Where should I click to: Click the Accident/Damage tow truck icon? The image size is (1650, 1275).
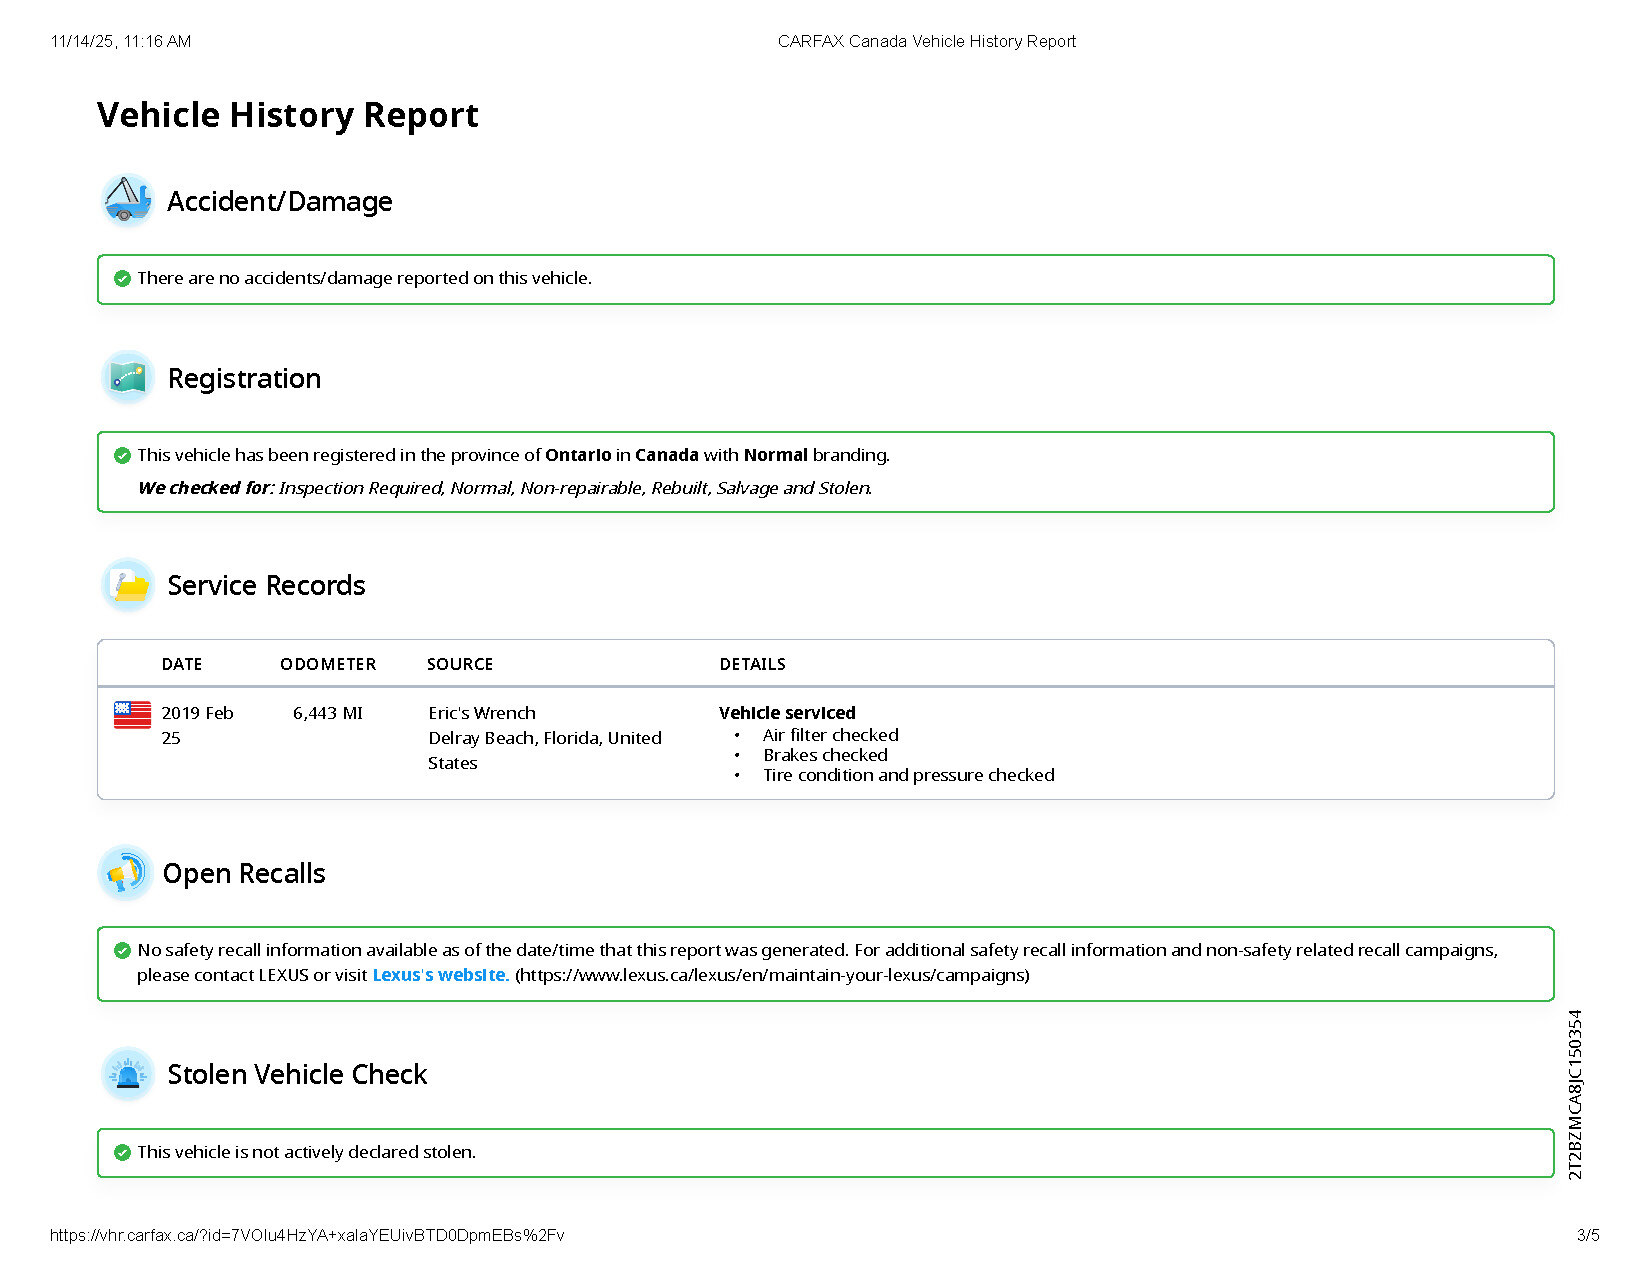[x=128, y=200]
